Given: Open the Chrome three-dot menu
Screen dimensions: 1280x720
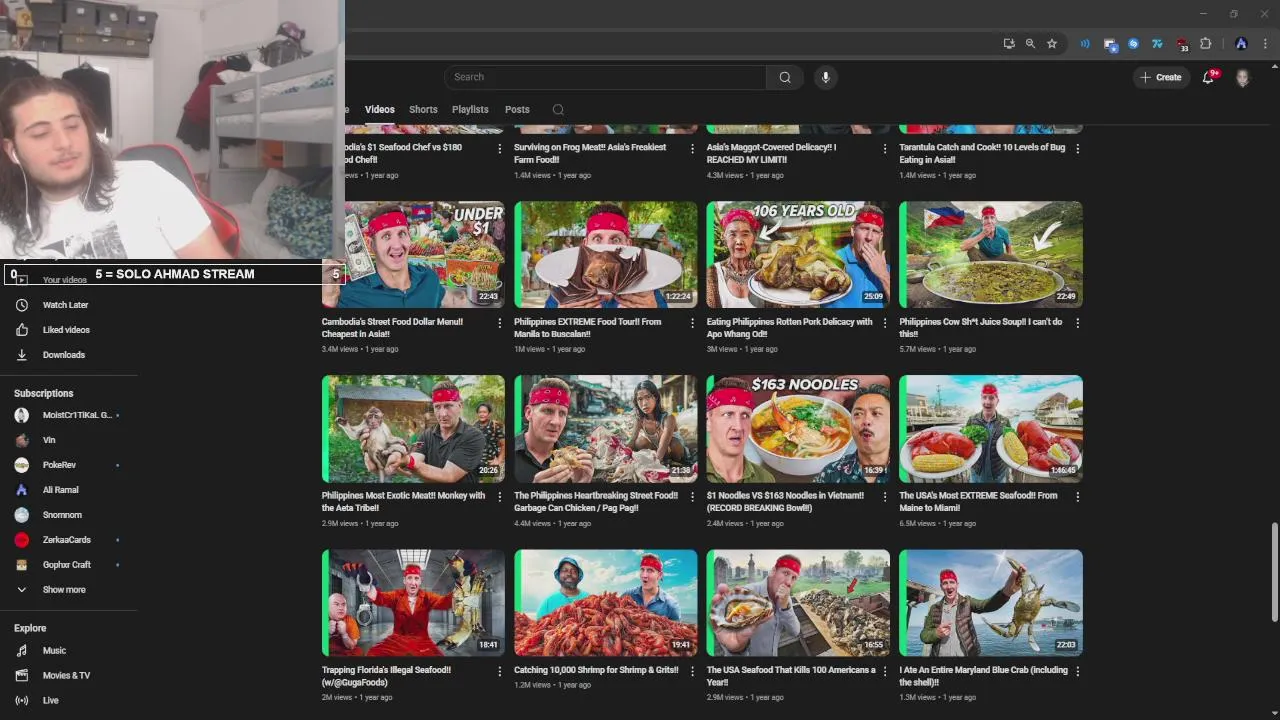Looking at the screenshot, I should (x=1266, y=44).
